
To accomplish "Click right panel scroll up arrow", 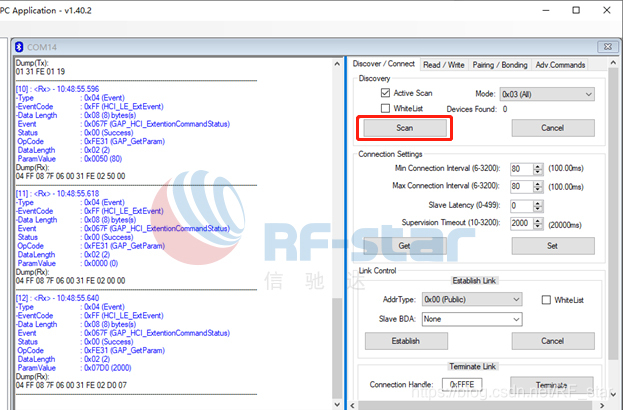I will pyautogui.click(x=613, y=63).
